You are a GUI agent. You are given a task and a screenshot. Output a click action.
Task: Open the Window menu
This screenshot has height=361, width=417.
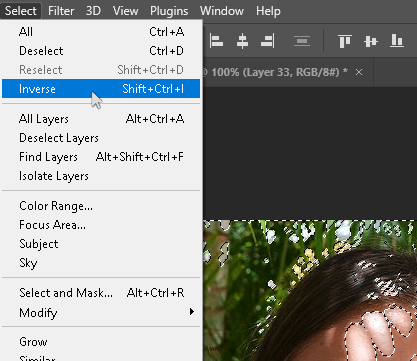(222, 11)
